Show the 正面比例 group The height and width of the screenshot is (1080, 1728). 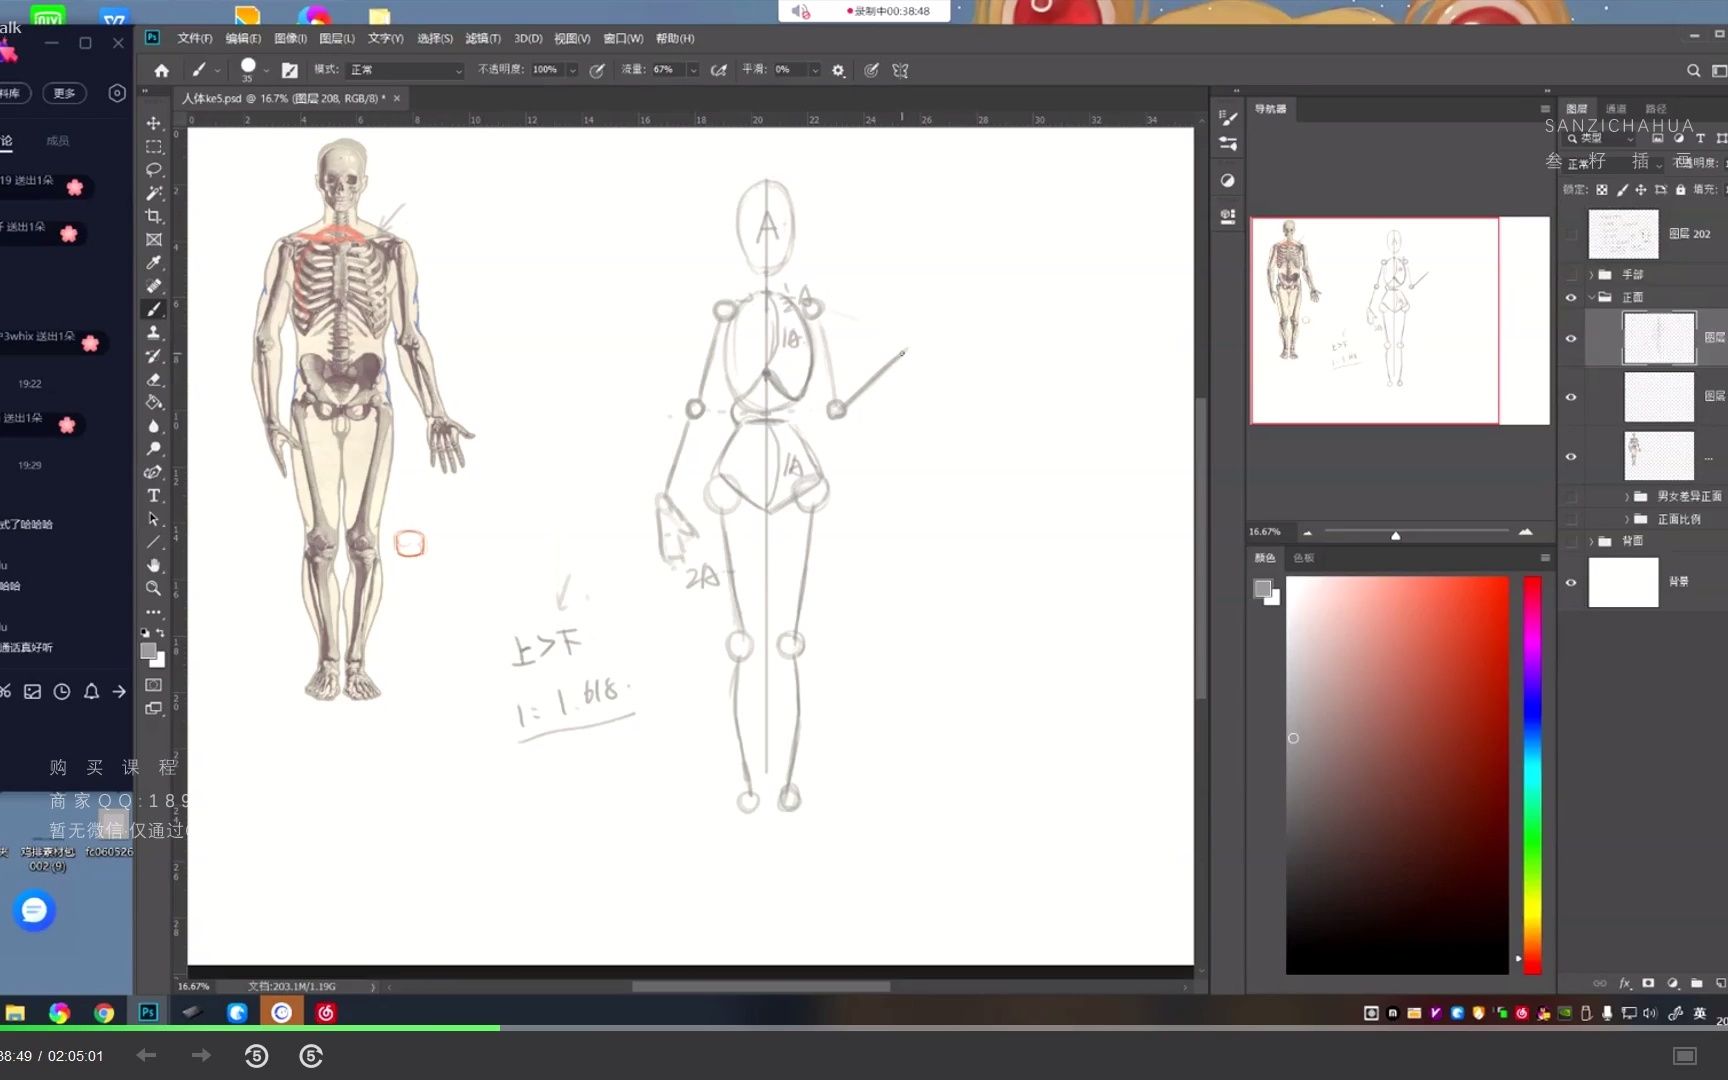(x=1570, y=519)
